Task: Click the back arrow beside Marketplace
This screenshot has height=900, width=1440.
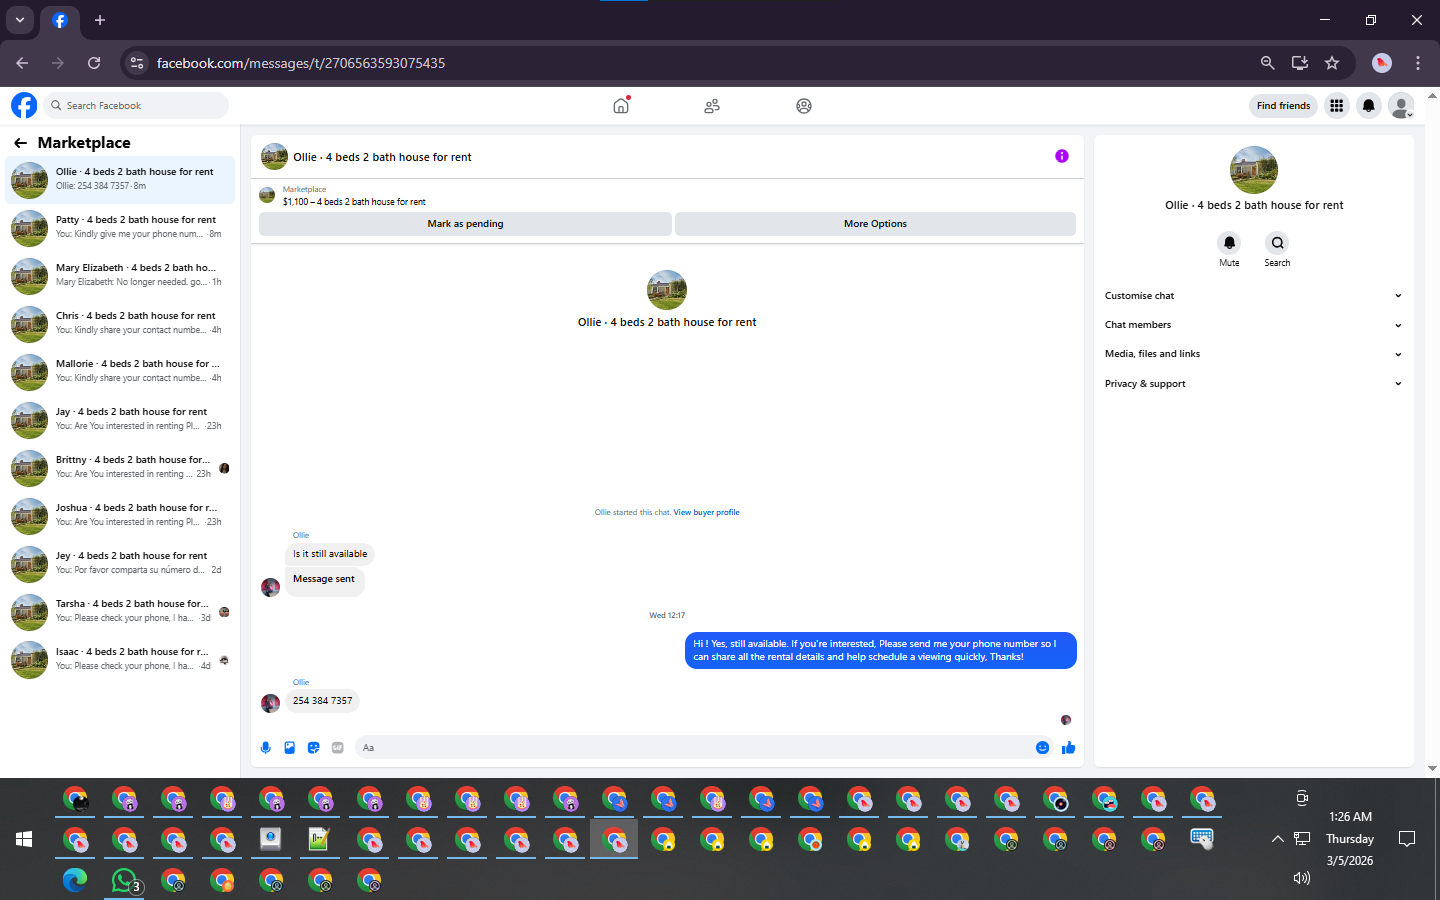Action: coord(20,143)
